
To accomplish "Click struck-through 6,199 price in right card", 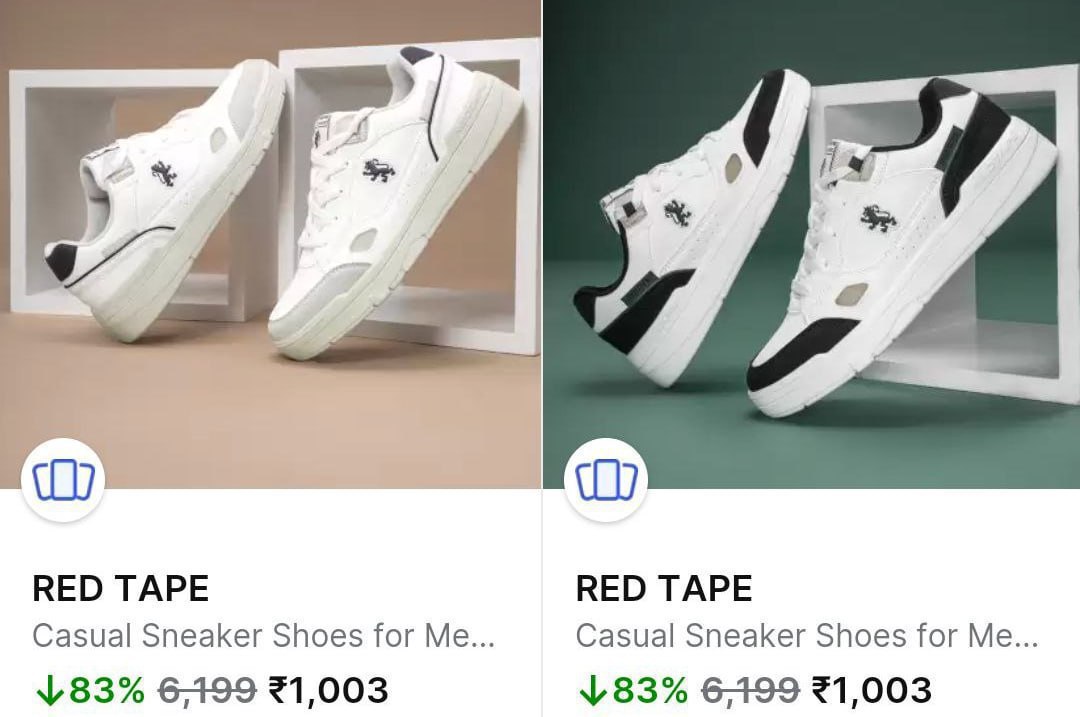I will [751, 689].
